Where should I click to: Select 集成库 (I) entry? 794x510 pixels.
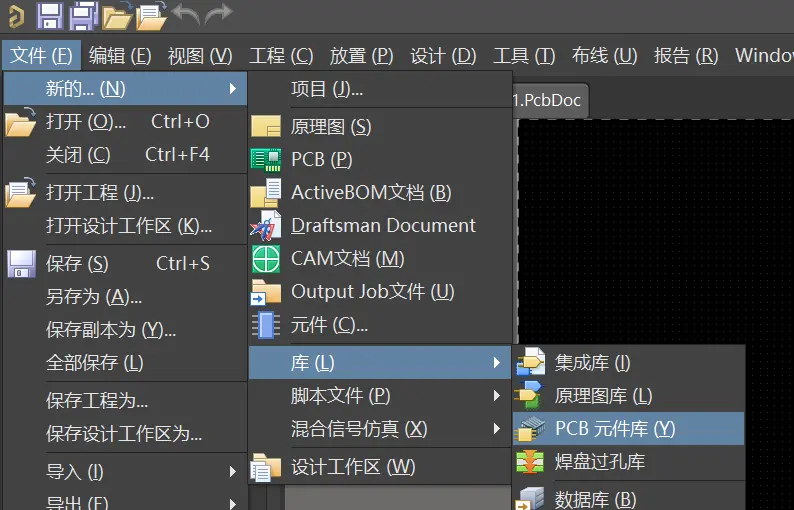coord(628,362)
